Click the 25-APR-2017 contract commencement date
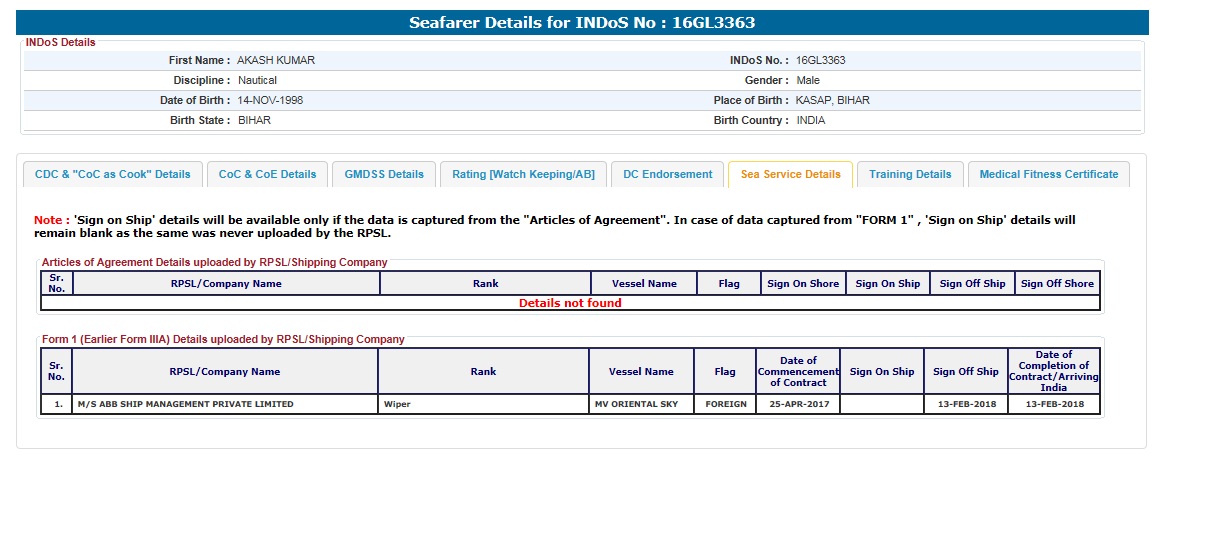Screen dimensions: 1208x550 click(797, 404)
